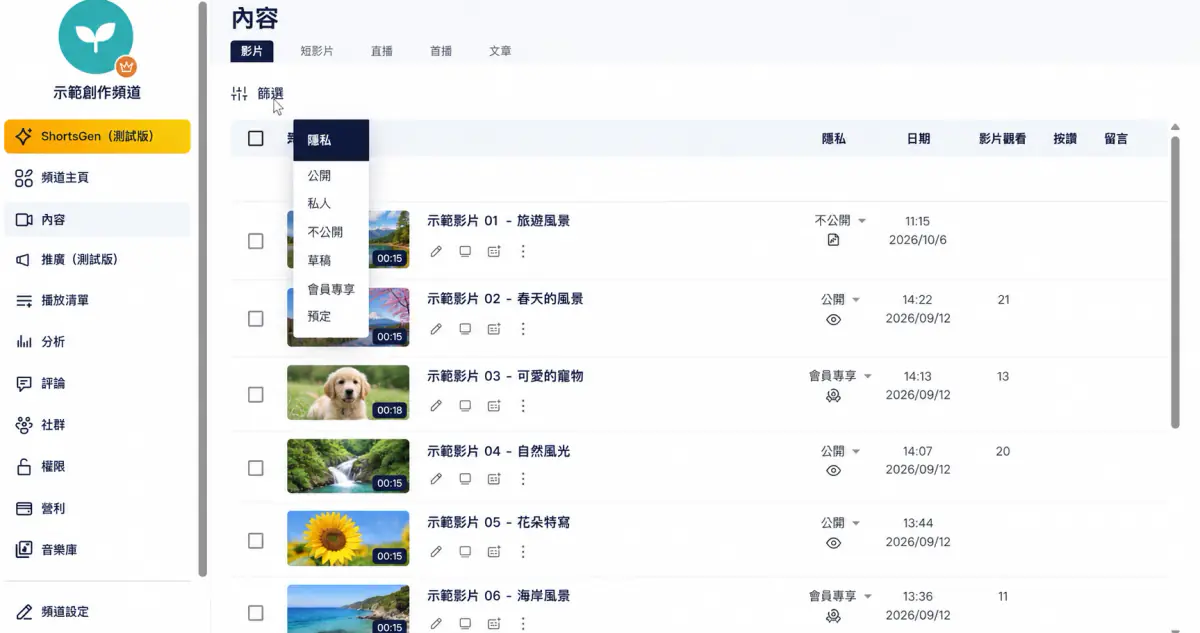Open more options for 示範影片 04
The image size is (1200, 633).
pyautogui.click(x=523, y=480)
